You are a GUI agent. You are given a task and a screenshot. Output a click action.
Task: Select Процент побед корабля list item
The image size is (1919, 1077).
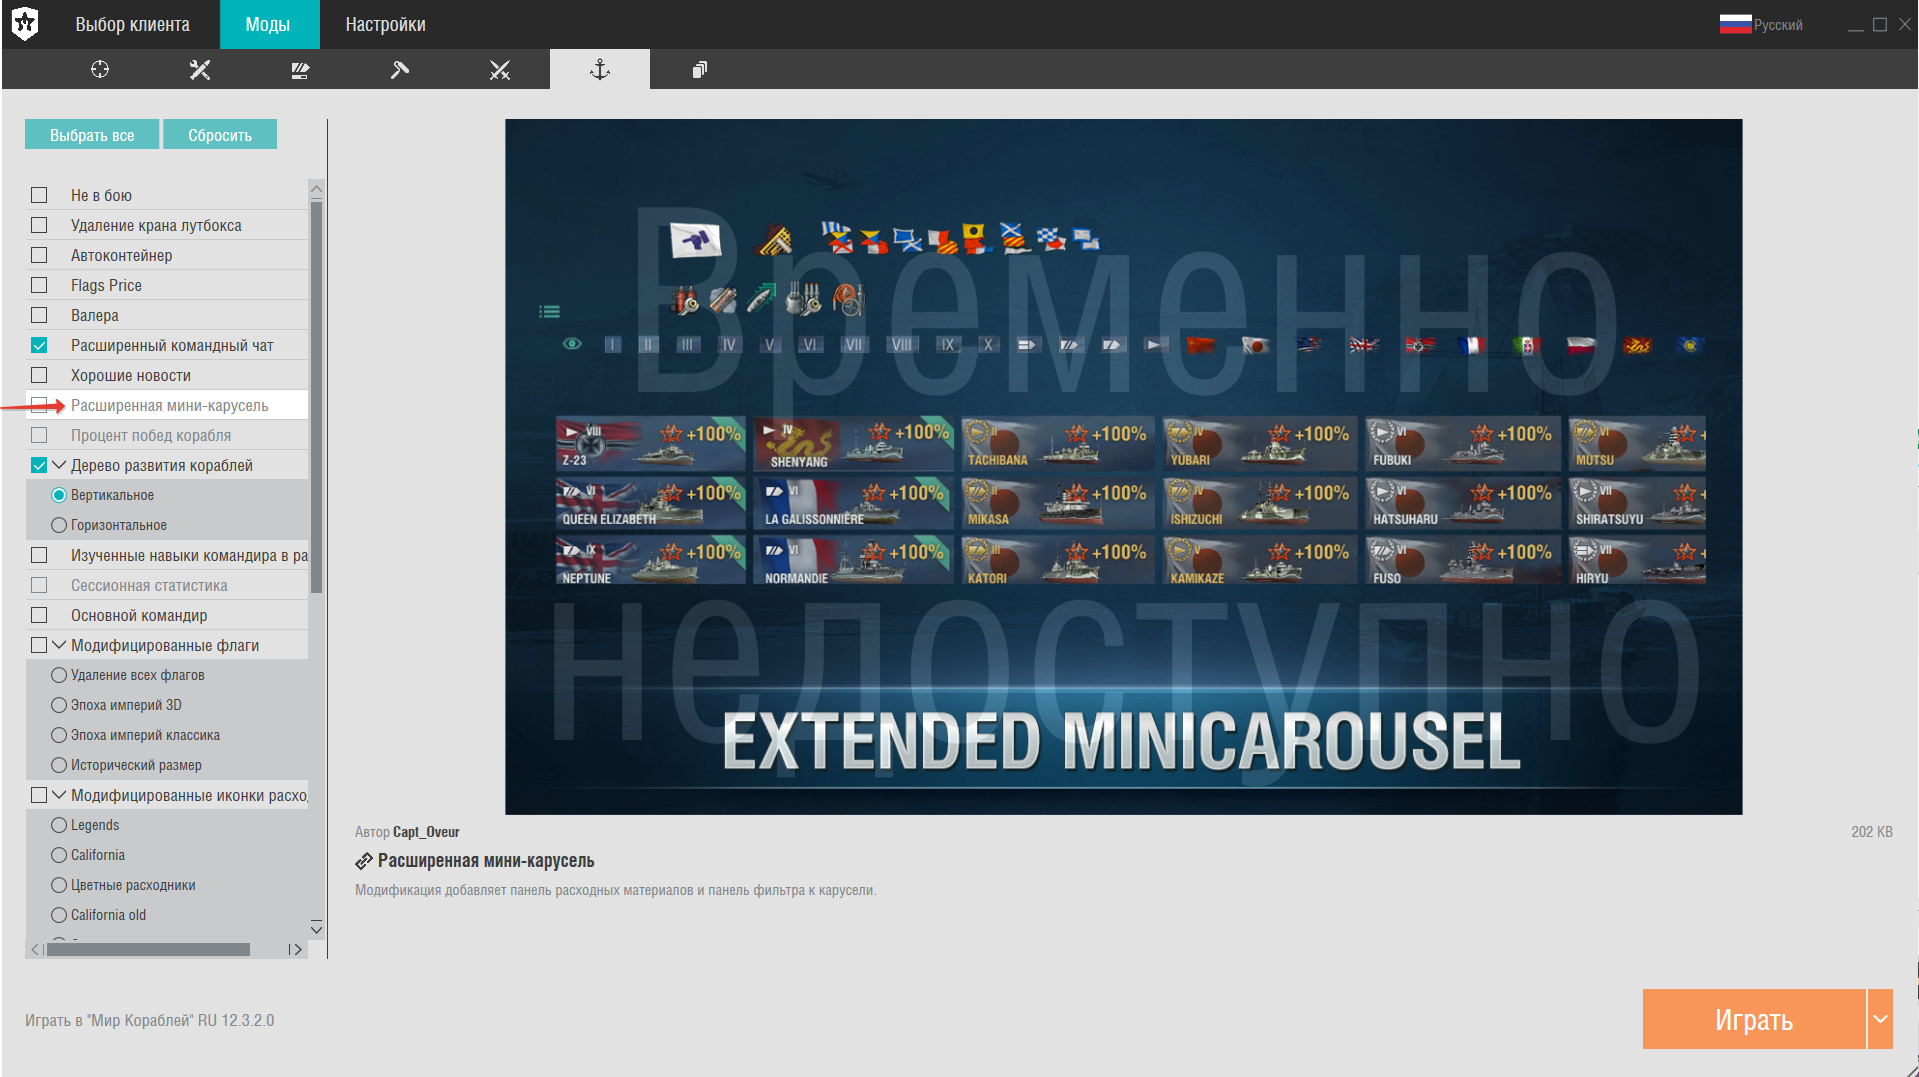click(167, 435)
